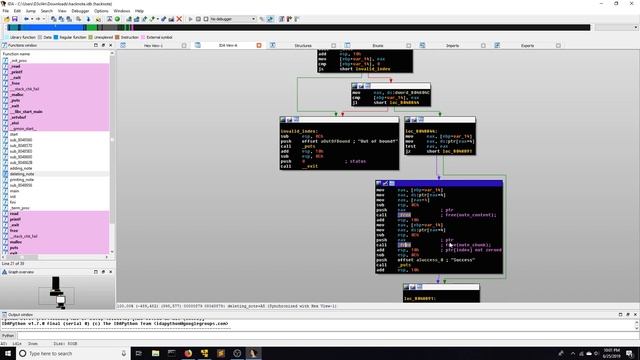The image size is (640, 360).
Task: Open file using the folder toolbar icon
Action: tap(7, 19)
